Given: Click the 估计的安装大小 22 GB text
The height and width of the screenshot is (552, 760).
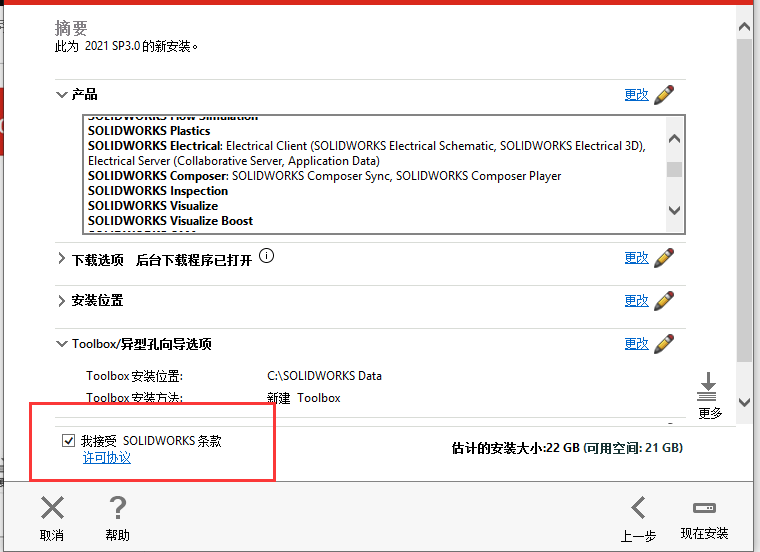Looking at the screenshot, I should tap(516, 448).
